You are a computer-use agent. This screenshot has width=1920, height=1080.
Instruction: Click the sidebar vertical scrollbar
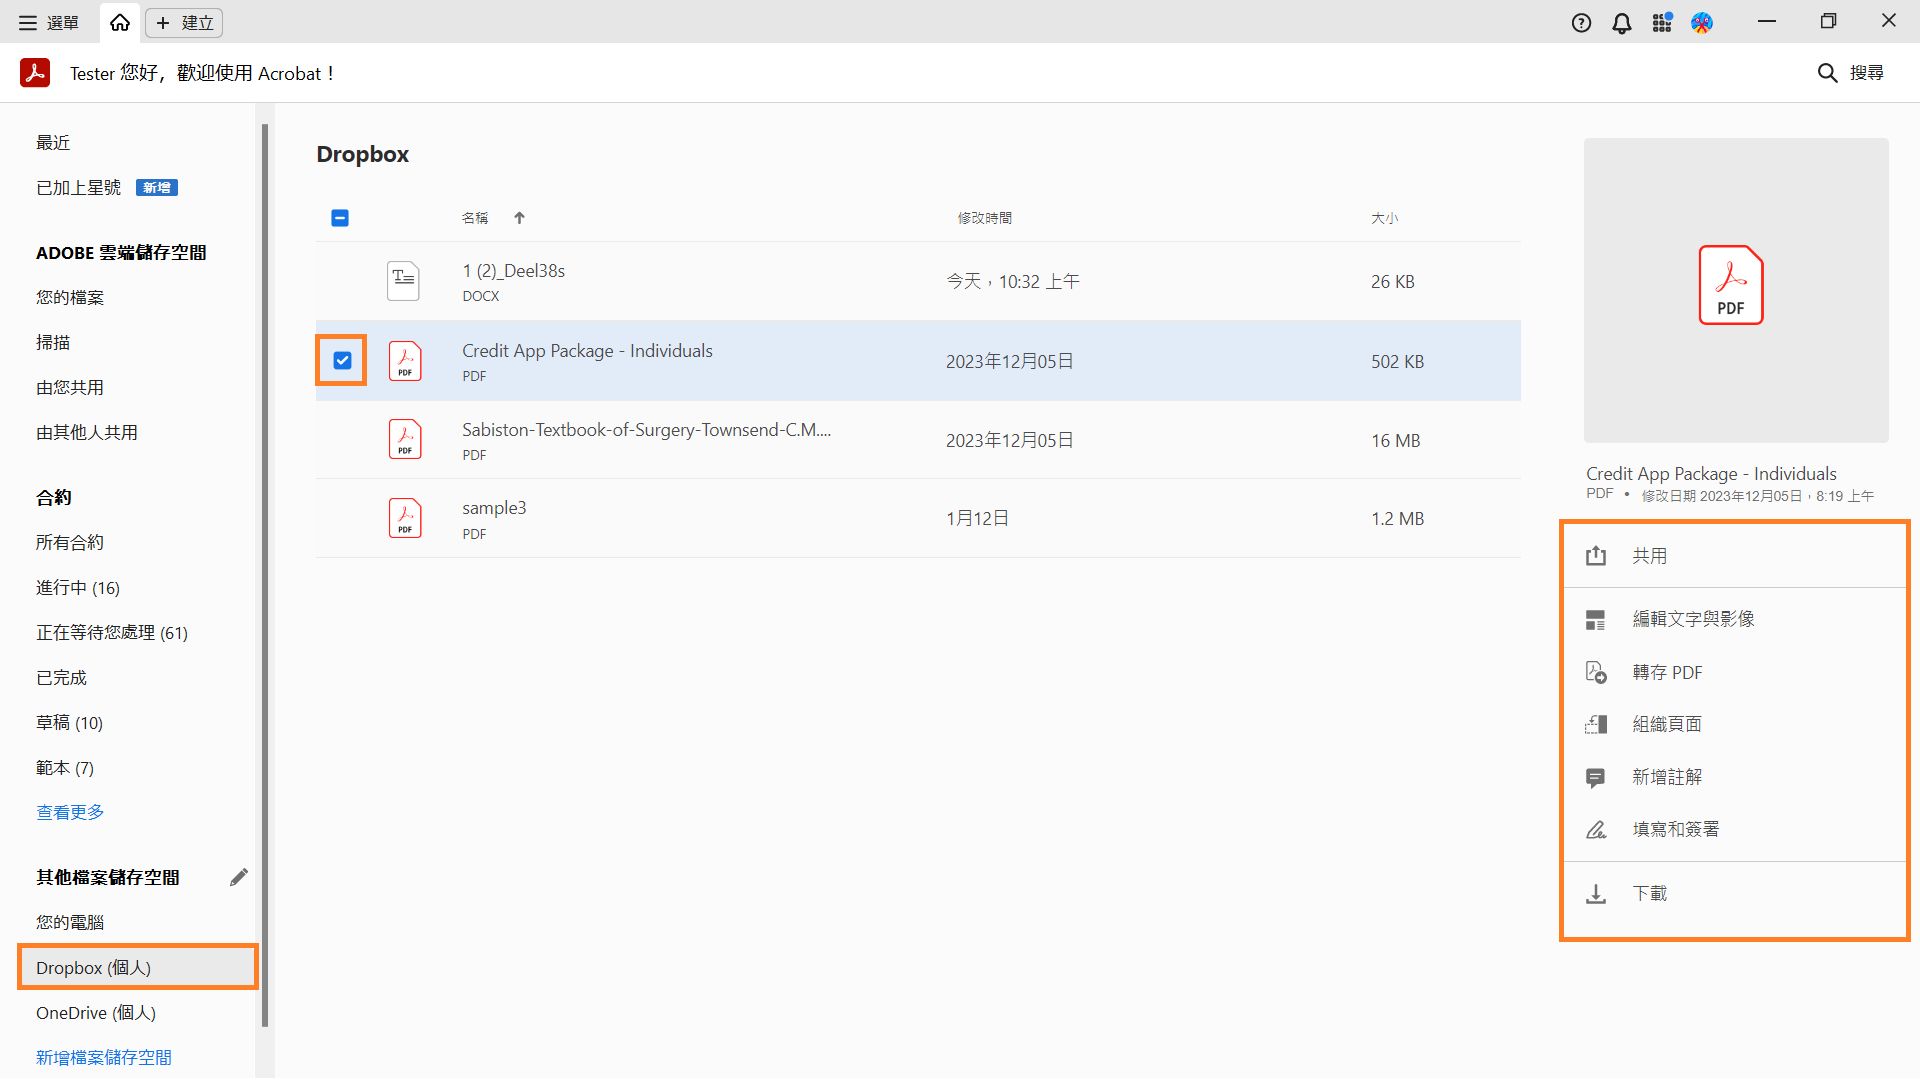coord(265,575)
